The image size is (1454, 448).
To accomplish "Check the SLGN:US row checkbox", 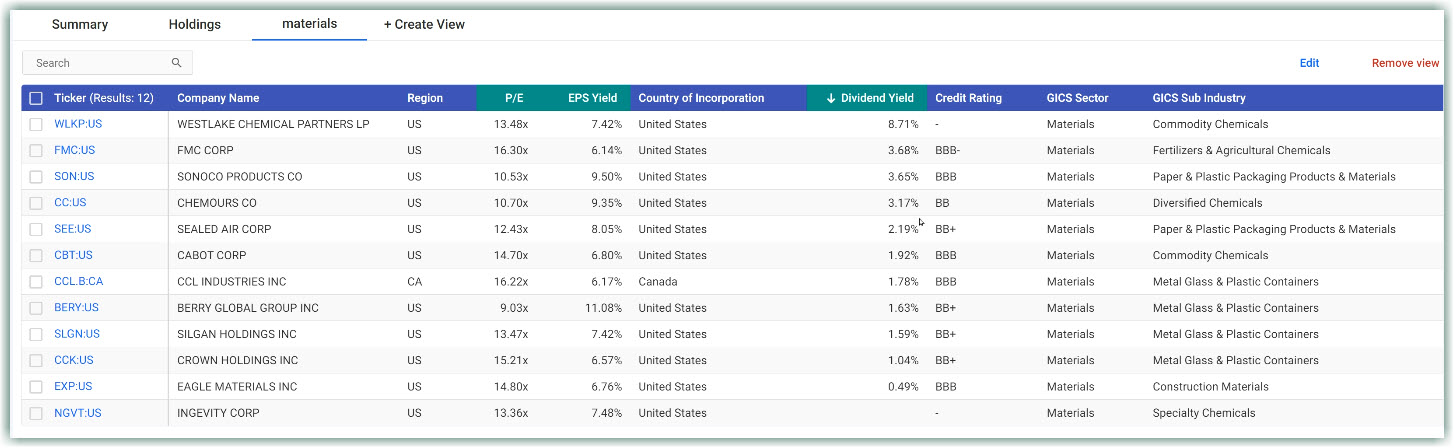I will 36,334.
